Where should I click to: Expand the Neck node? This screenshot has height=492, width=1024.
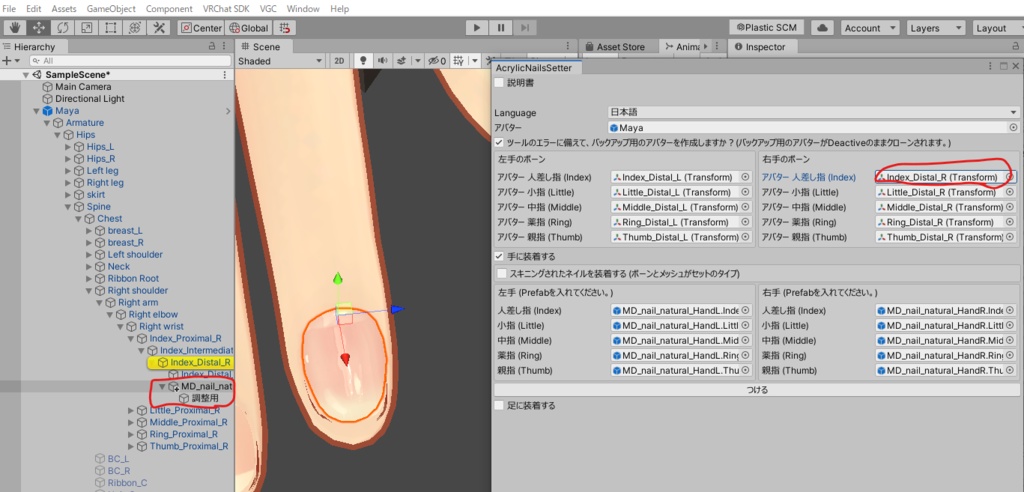click(89, 267)
